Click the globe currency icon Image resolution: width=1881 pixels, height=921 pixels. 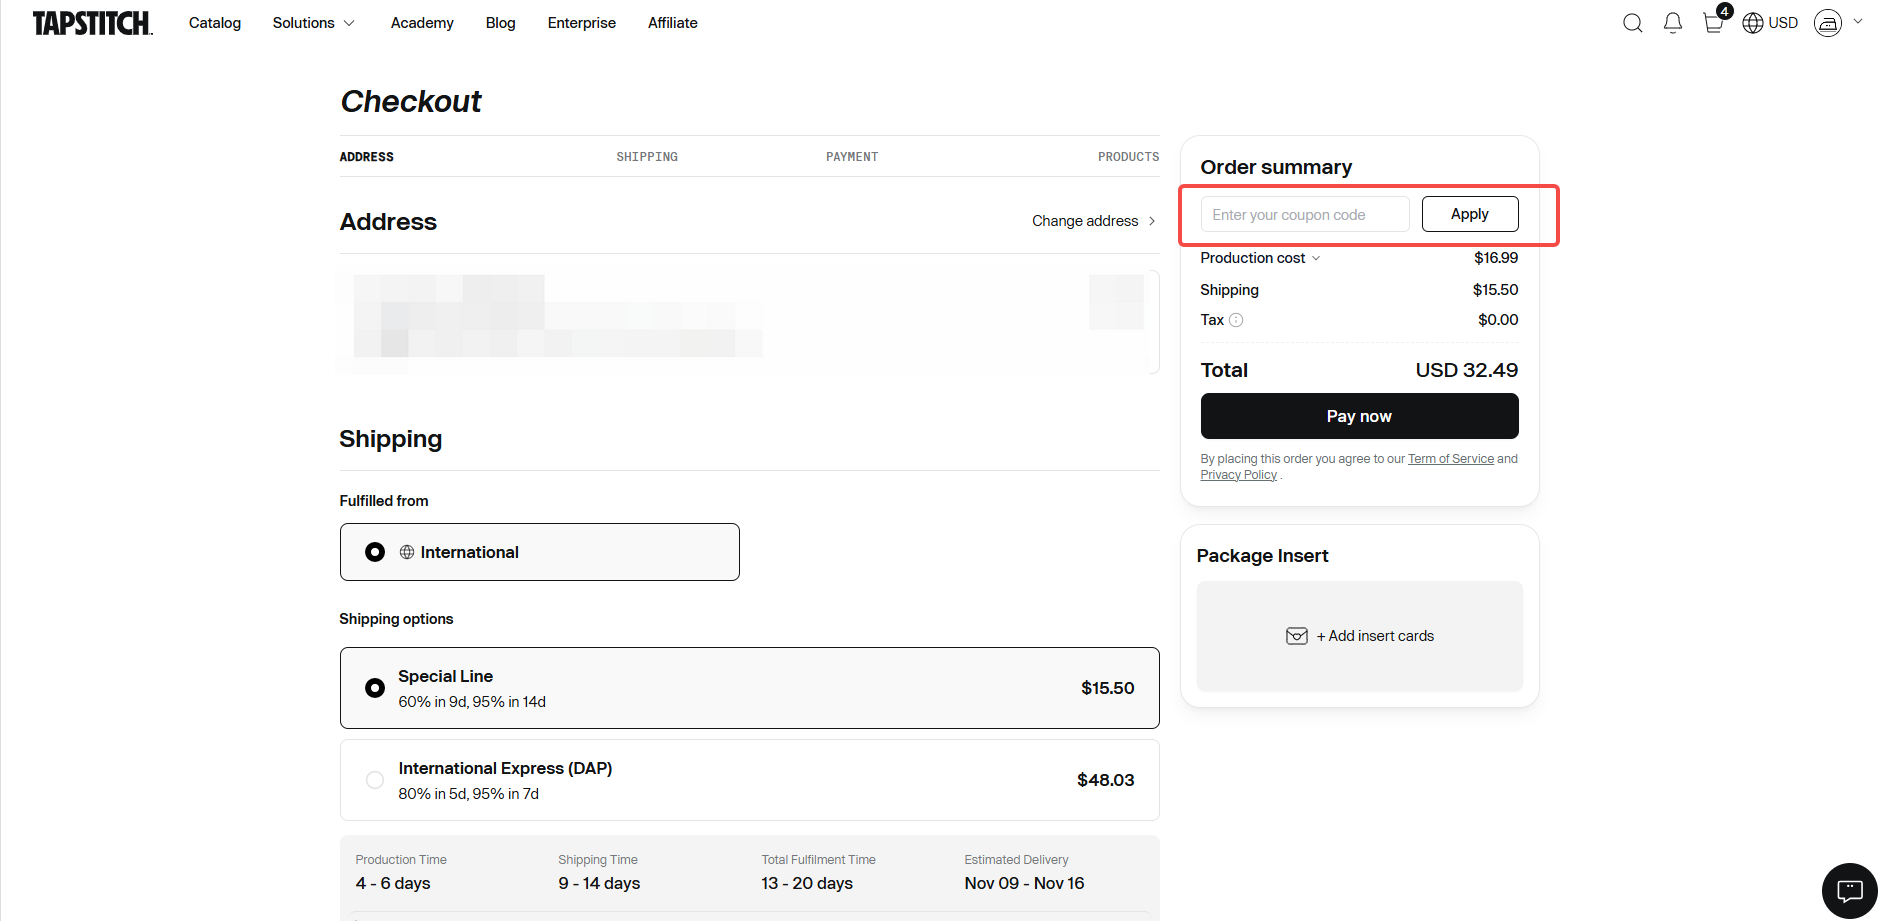click(x=1752, y=23)
